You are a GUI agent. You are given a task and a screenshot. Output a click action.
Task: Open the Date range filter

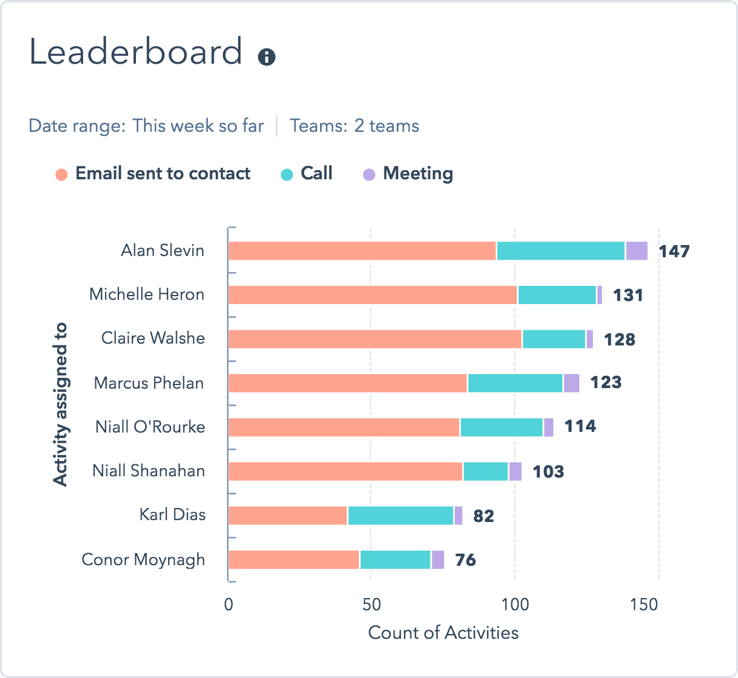click(146, 126)
